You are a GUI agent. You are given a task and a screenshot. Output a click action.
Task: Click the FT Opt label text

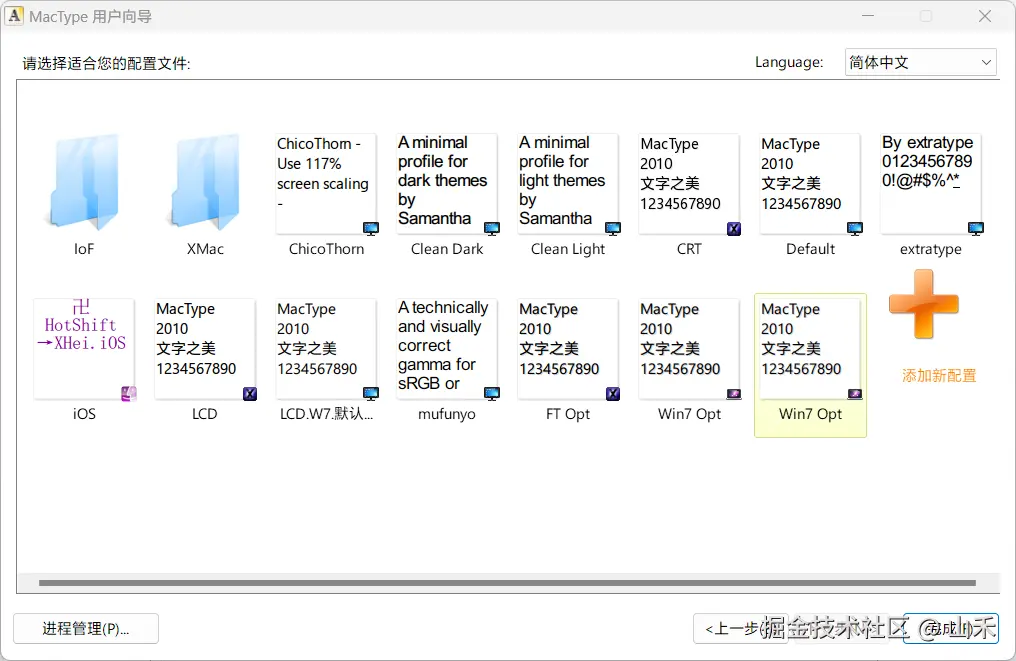click(x=568, y=414)
